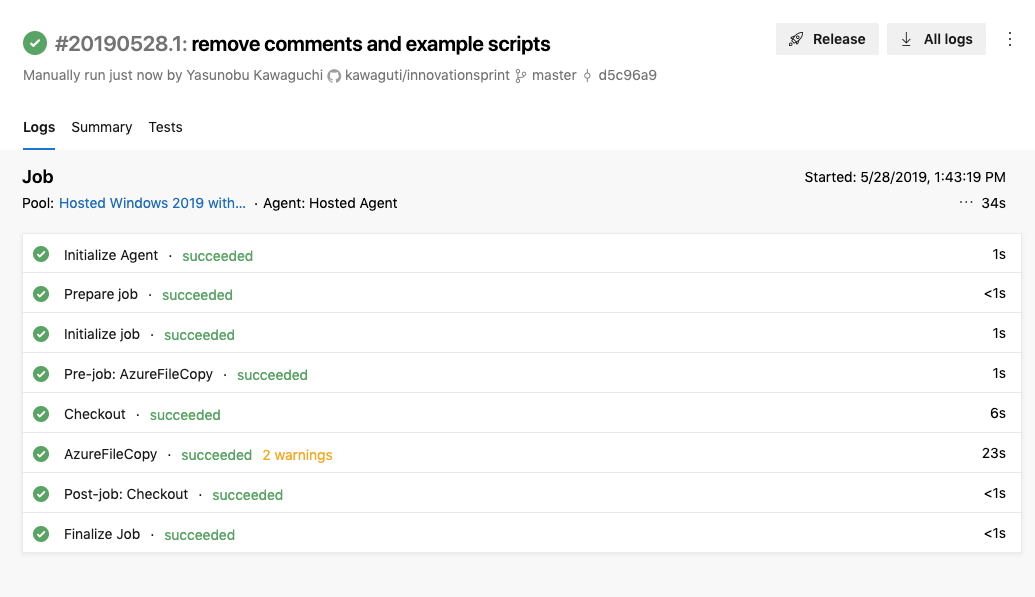Open the Tests tab
The image size is (1035, 597).
(165, 127)
